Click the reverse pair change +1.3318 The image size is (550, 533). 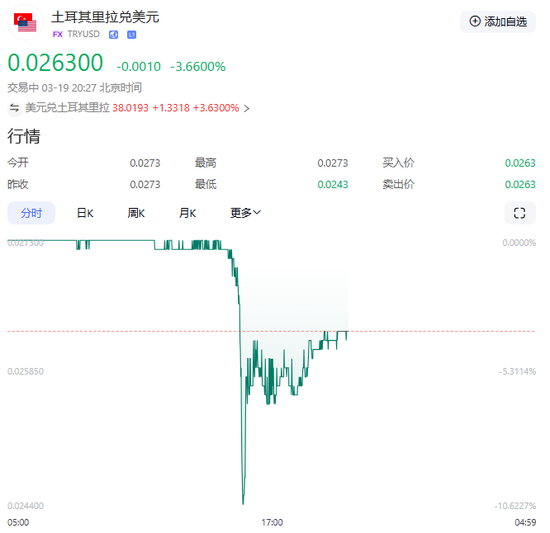click(x=171, y=108)
